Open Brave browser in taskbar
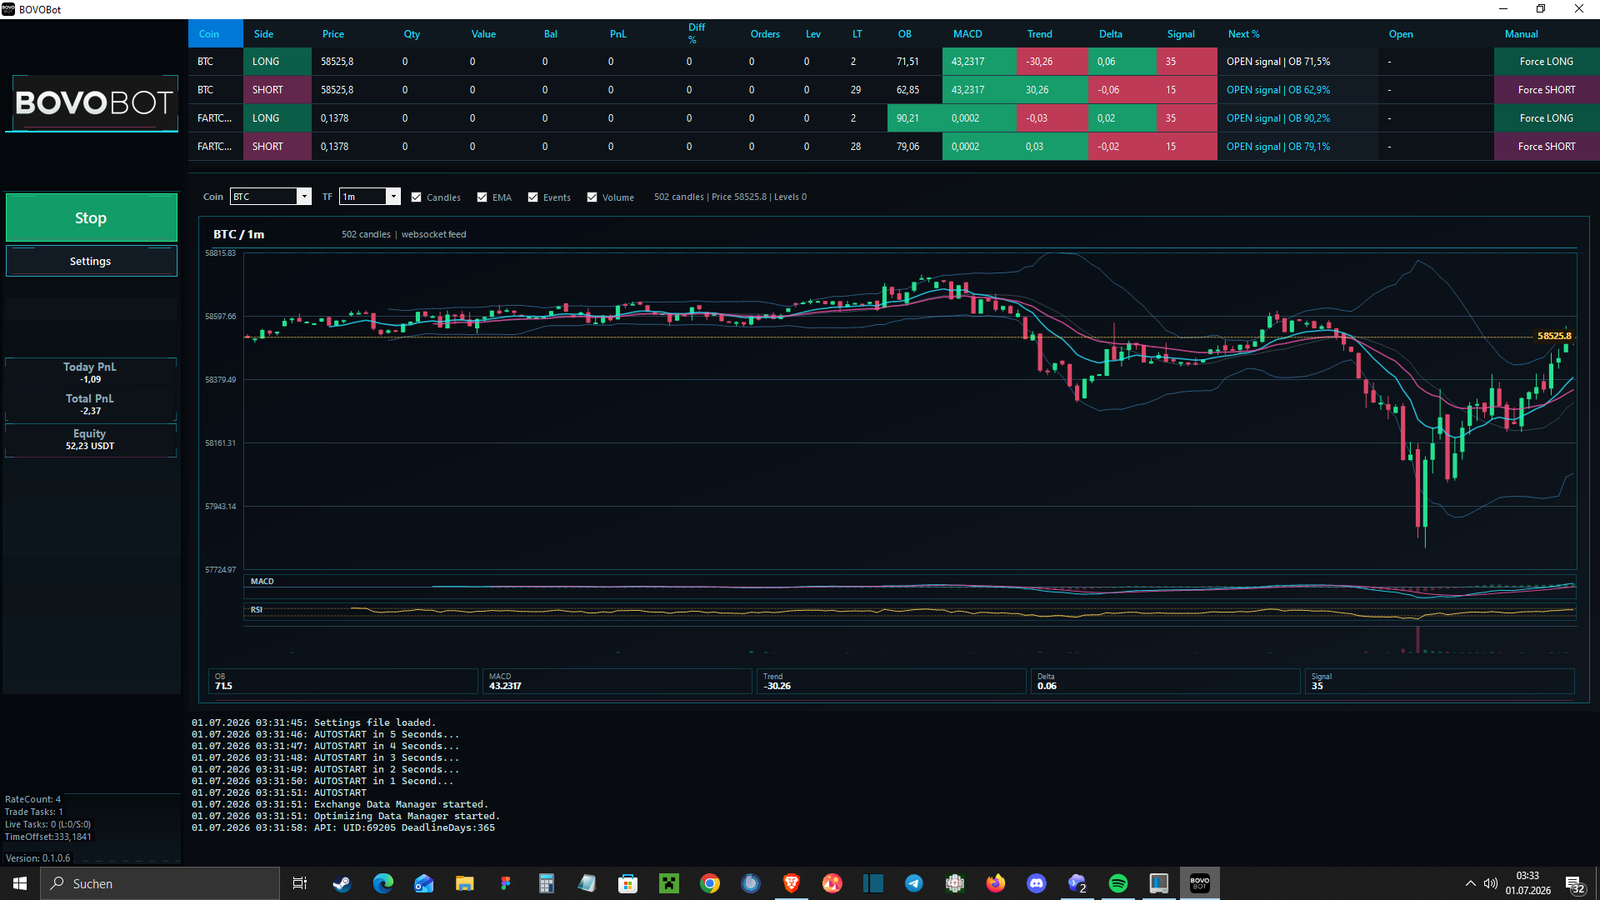 (x=791, y=884)
